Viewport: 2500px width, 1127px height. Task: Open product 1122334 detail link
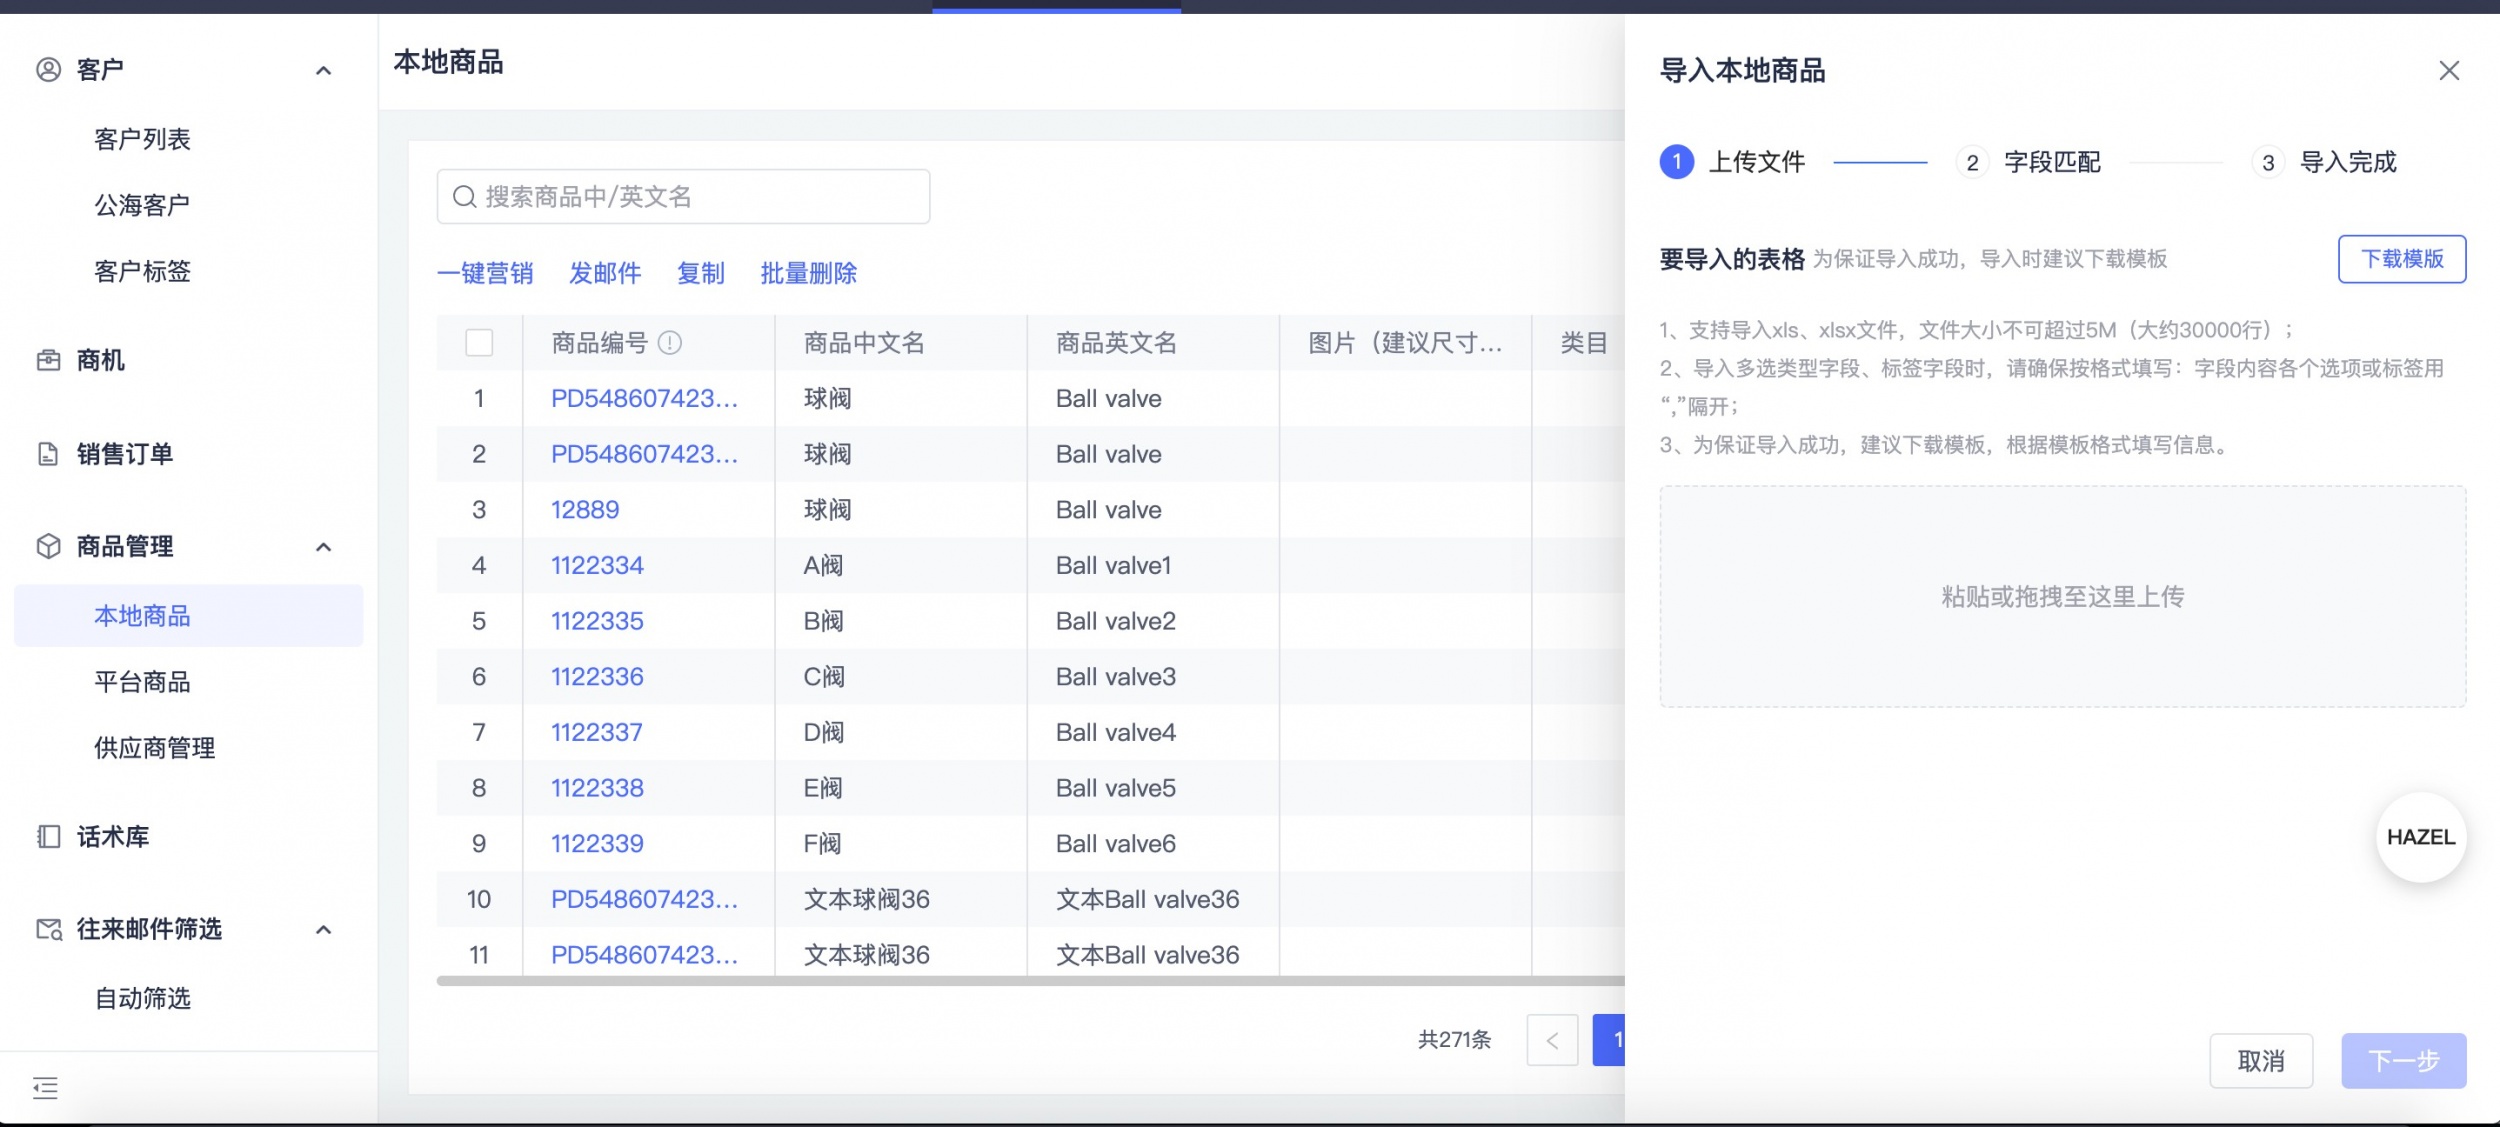[596, 565]
